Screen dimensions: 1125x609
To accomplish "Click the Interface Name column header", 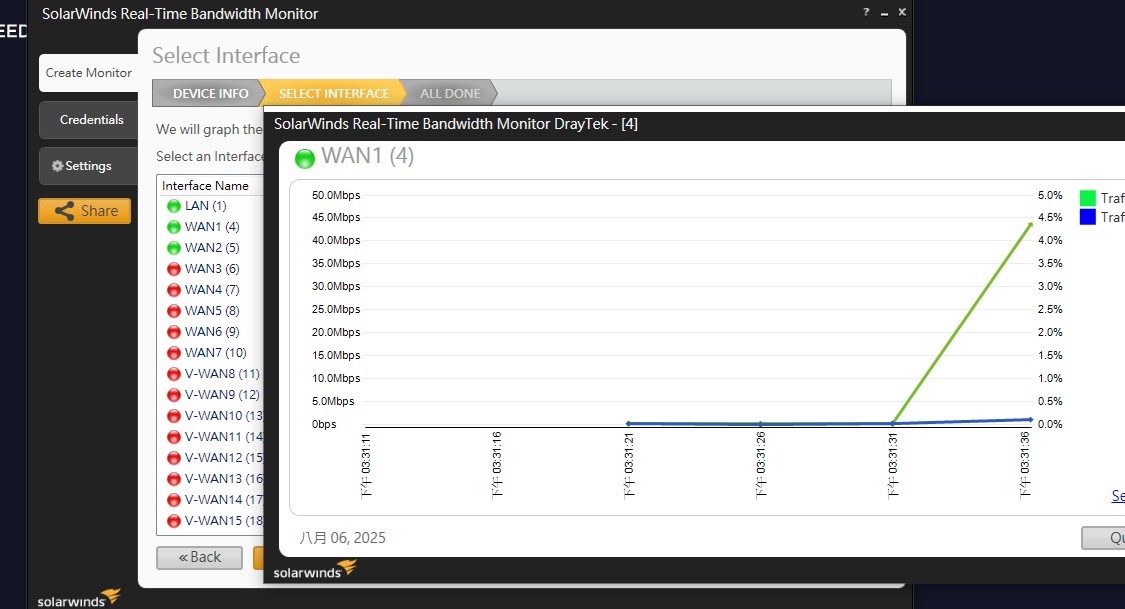I will tap(206, 186).
